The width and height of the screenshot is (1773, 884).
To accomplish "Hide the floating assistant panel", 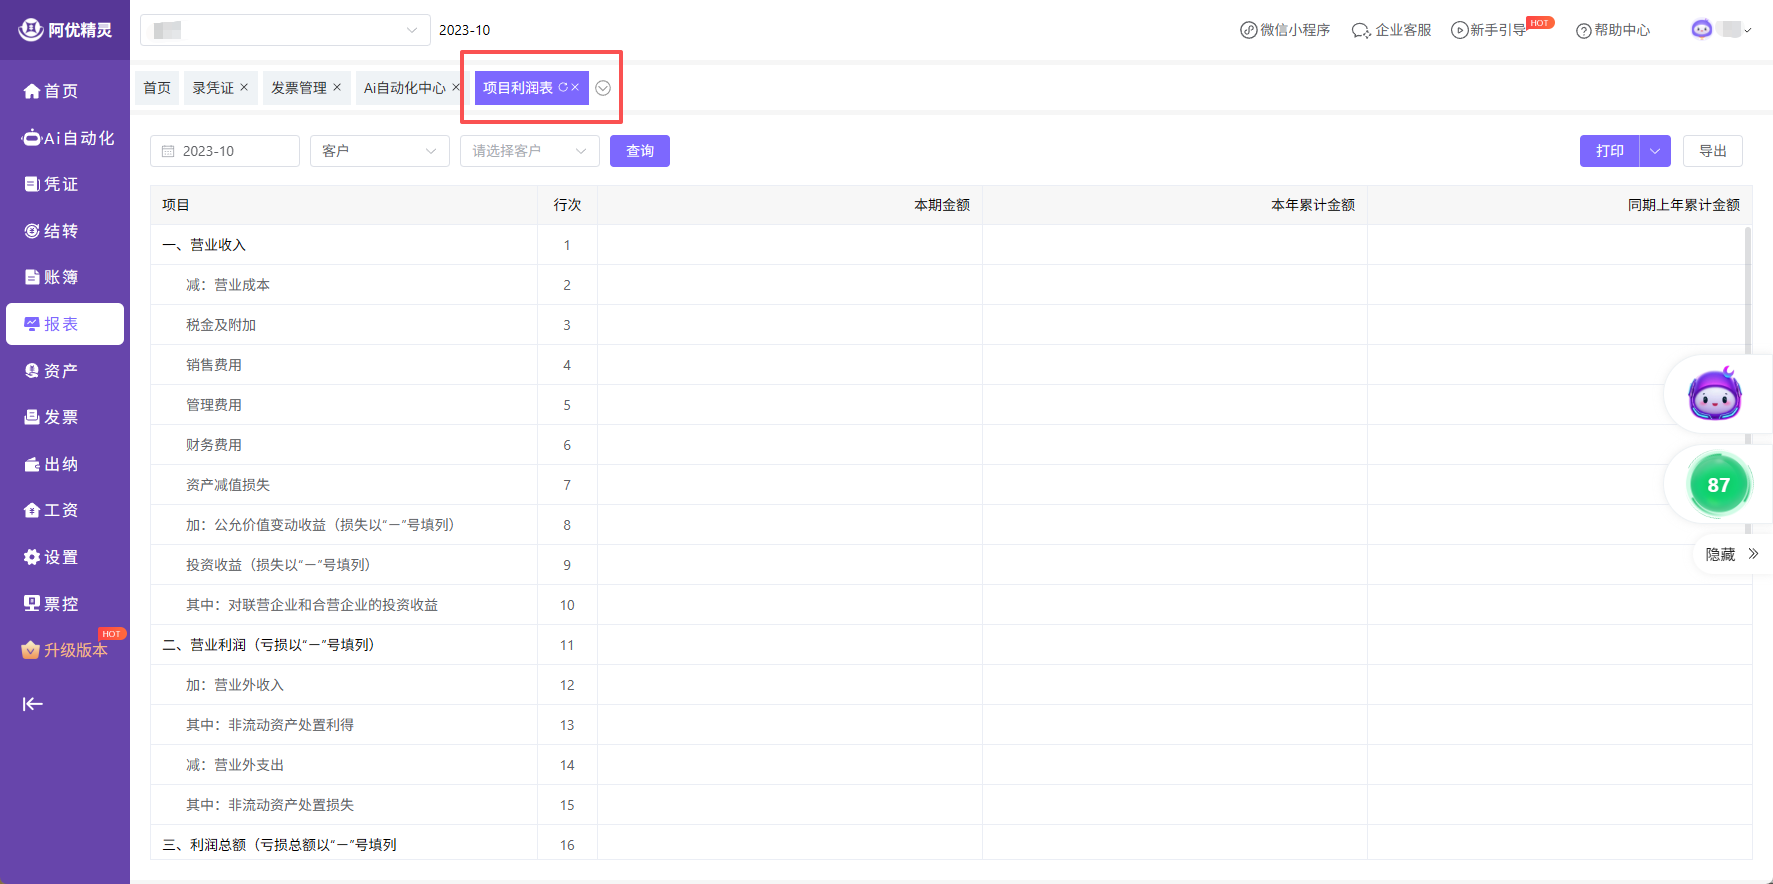I will (x=1731, y=554).
